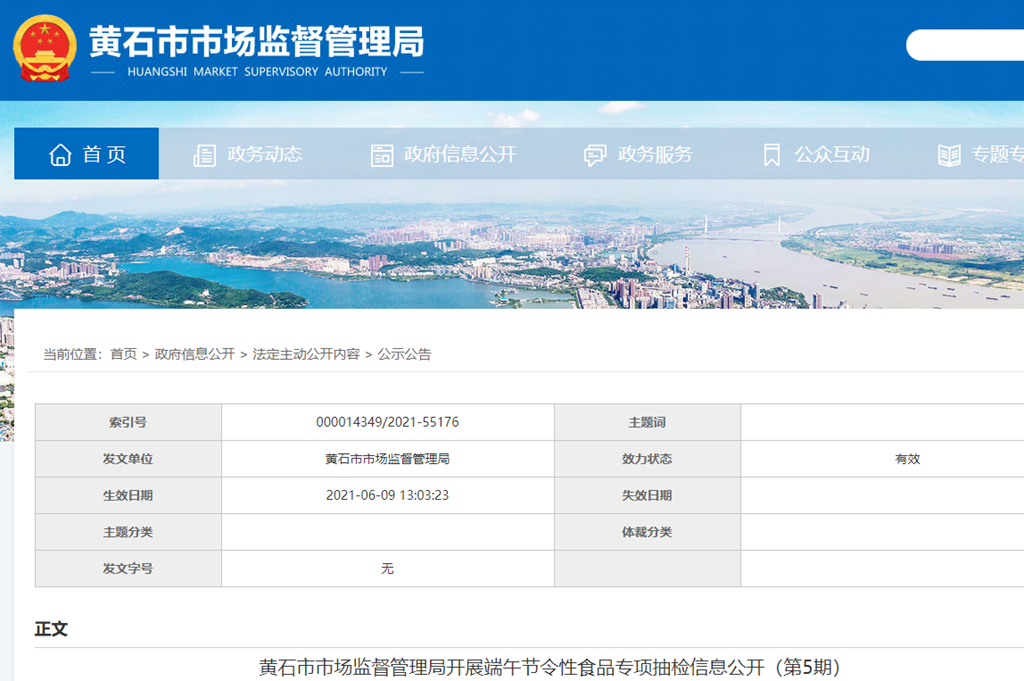Click the effective date 2021-06-09 13:03:23
This screenshot has height=681, width=1024.
387,495
